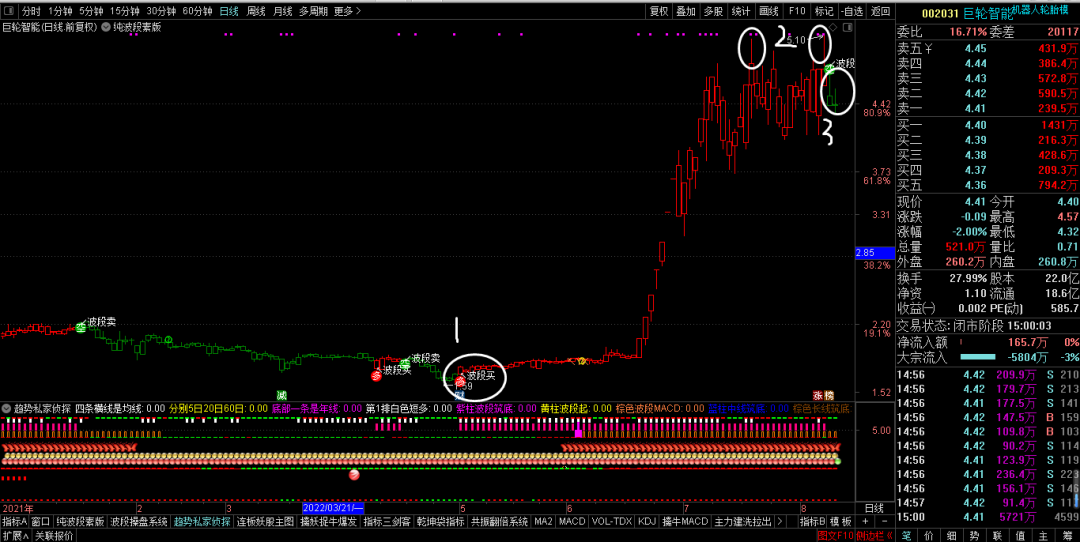This screenshot has height=542, width=1080.
Task: Open indicator menu arrow beside 纯波段素版
Action: coord(105,28)
